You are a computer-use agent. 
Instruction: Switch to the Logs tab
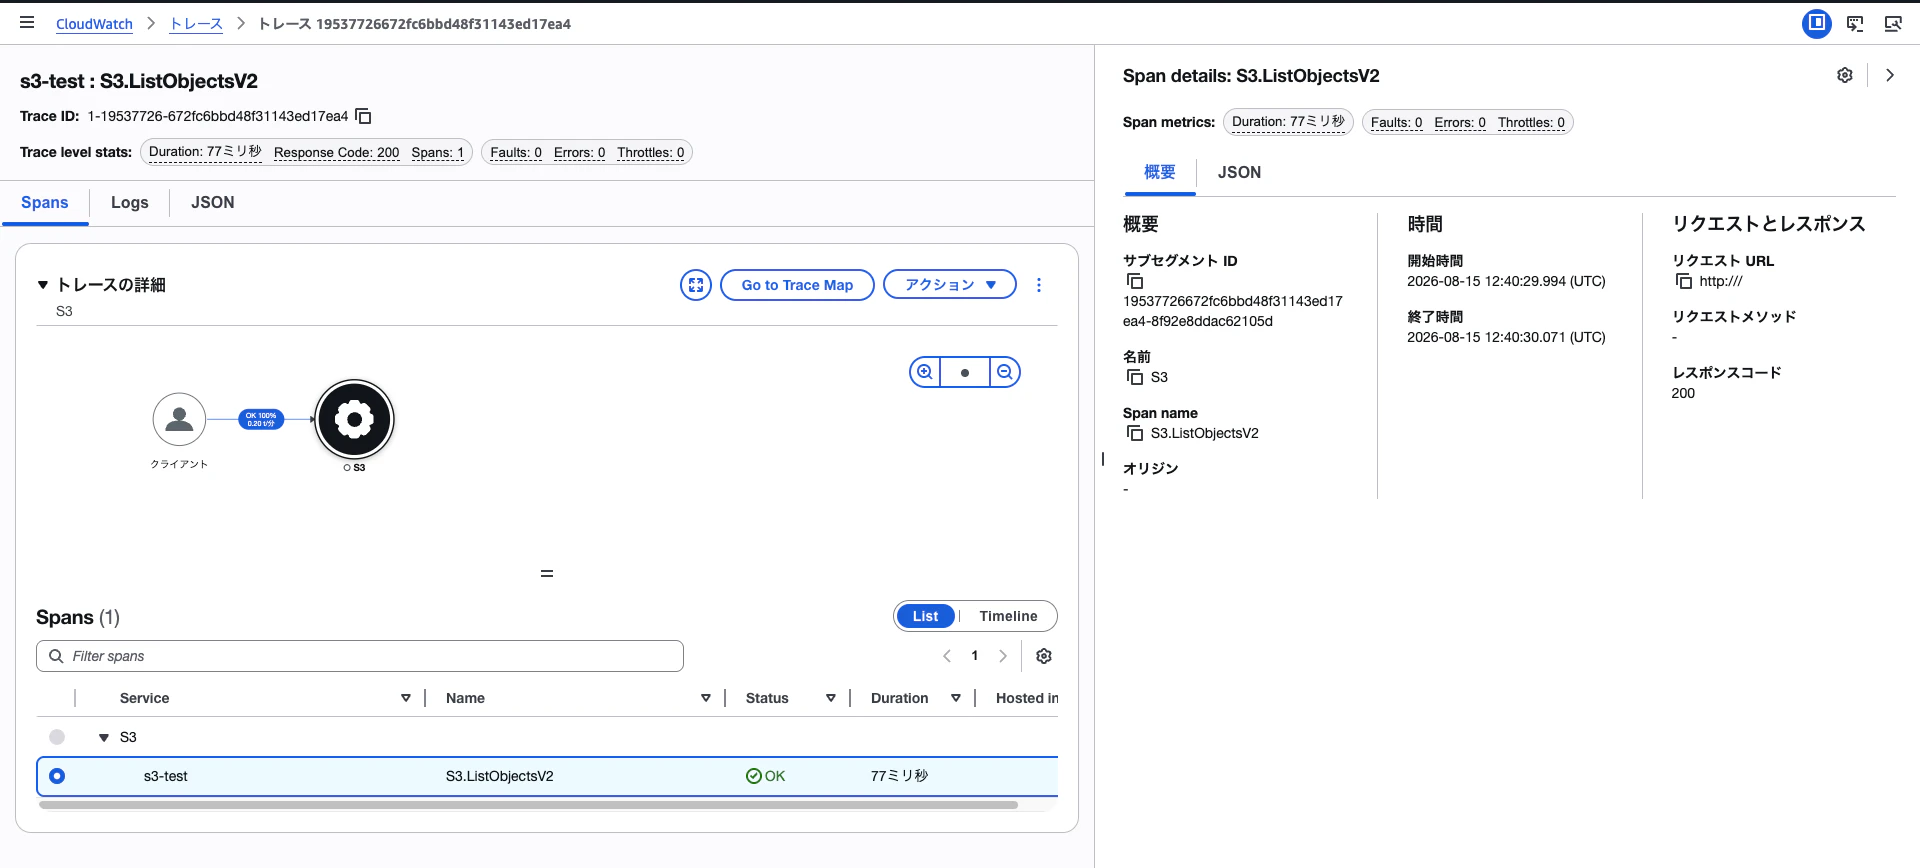pos(130,202)
